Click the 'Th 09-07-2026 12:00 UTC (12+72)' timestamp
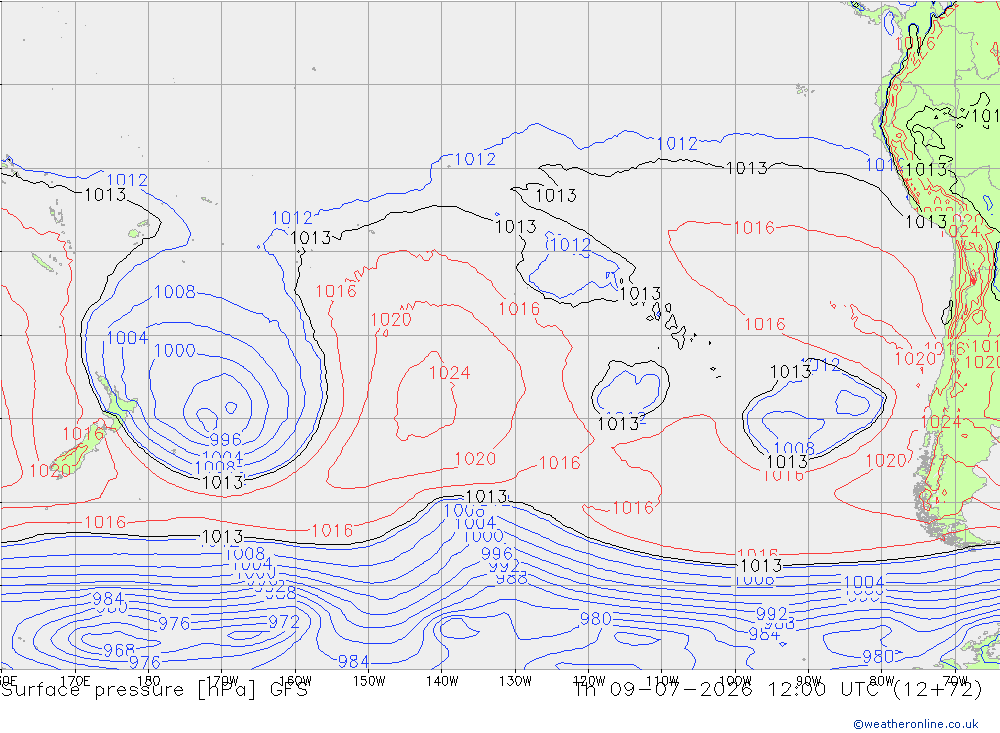The width and height of the screenshot is (1000, 733). click(x=778, y=690)
